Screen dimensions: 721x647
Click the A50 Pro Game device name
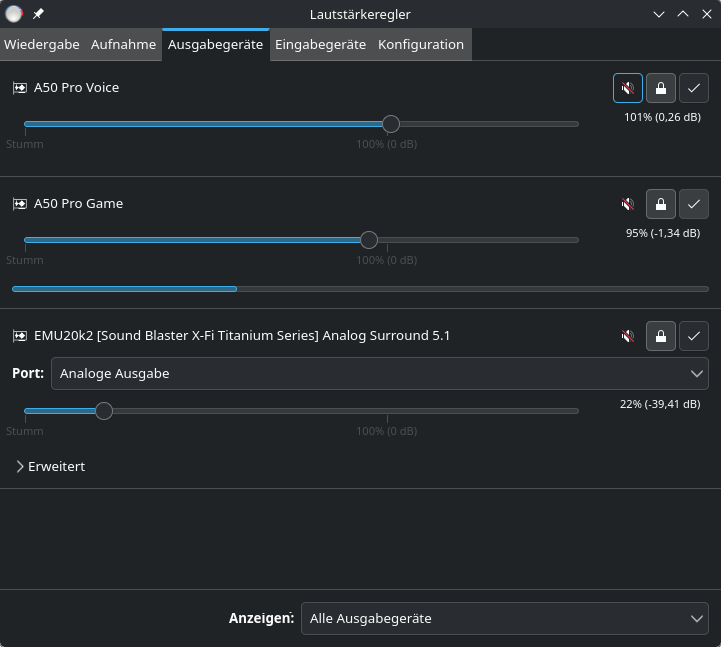tap(79, 204)
